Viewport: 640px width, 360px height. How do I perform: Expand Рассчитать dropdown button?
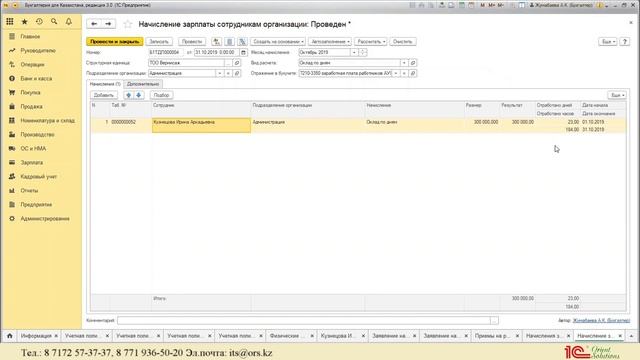tap(371, 42)
